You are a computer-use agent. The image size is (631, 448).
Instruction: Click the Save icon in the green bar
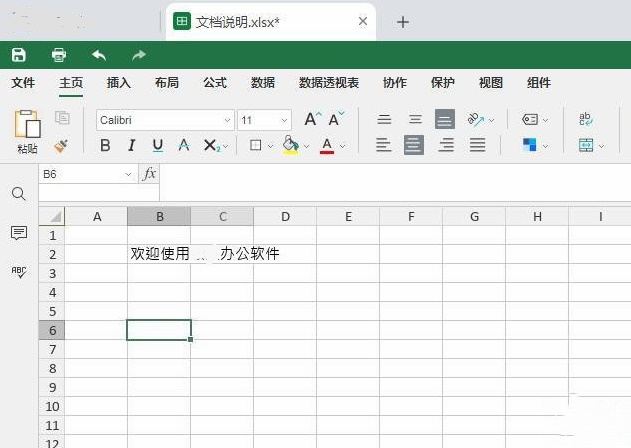[19, 55]
